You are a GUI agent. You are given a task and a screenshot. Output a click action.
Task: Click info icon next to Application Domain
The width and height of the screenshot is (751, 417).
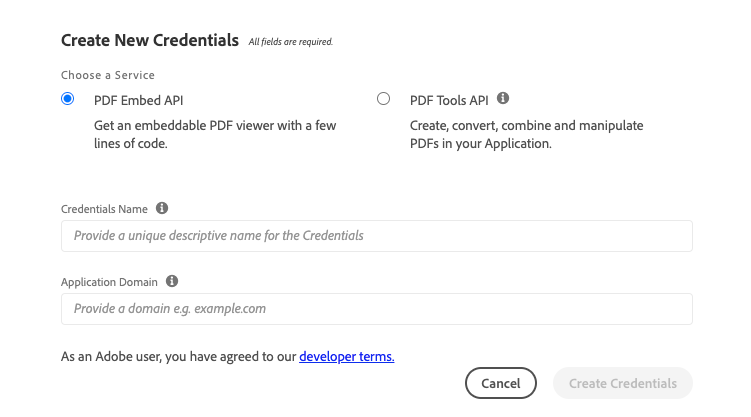[x=172, y=282]
